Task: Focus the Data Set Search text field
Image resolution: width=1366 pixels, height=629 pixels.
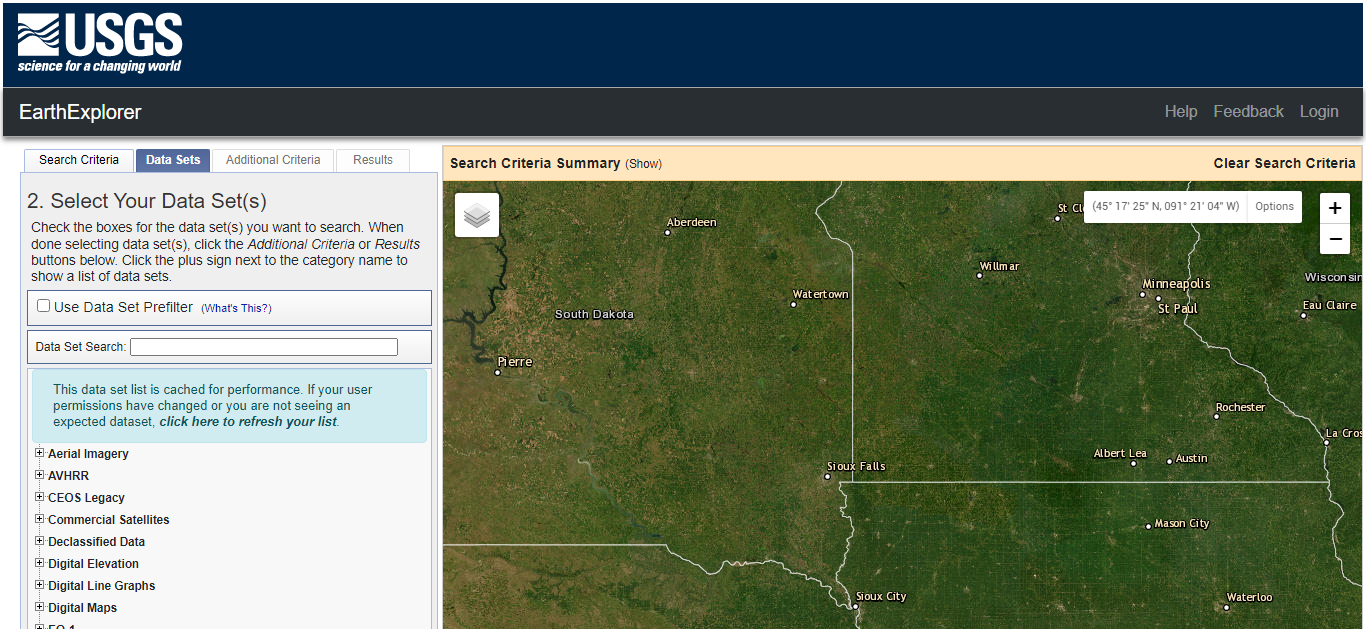Action: (264, 347)
